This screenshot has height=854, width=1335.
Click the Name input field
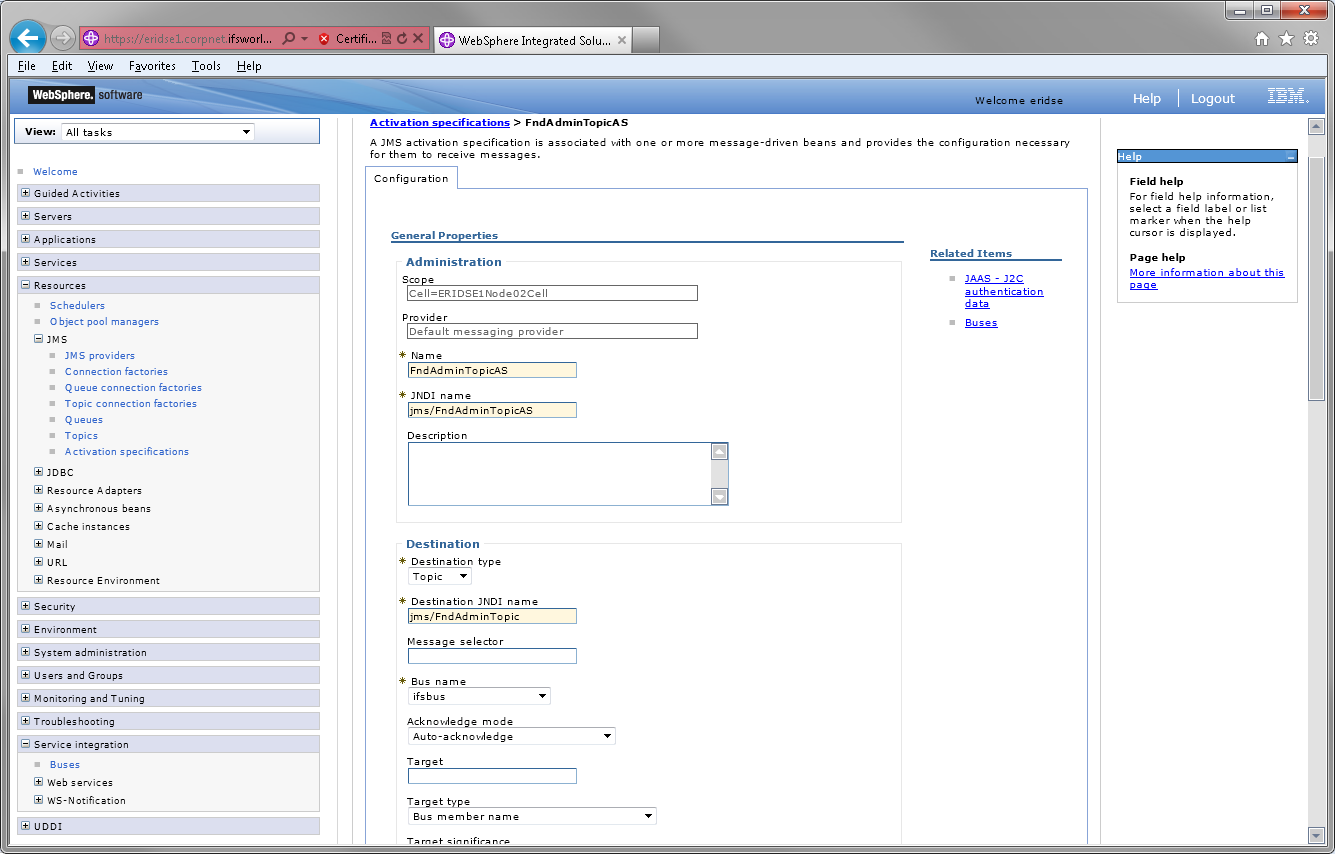pyautogui.click(x=492, y=370)
